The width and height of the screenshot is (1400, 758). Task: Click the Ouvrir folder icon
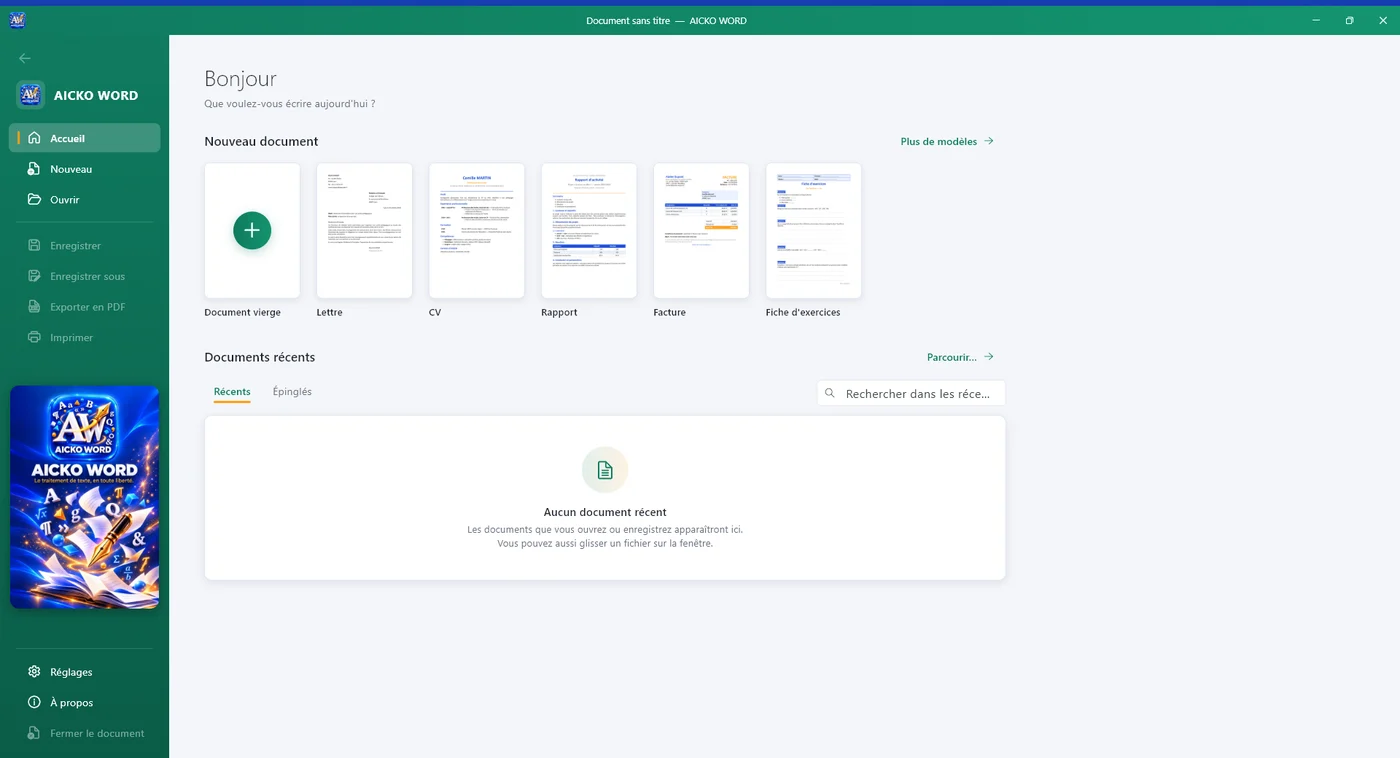point(34,199)
